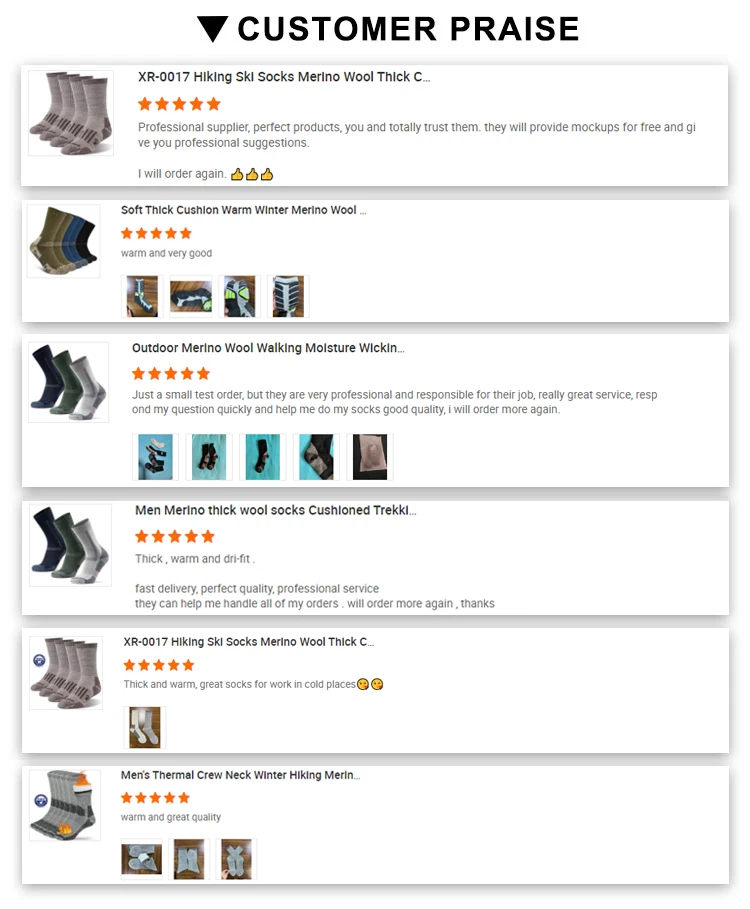The image size is (750, 909).
Task: Click the black triangle beside Customer Praise
Action: point(213,29)
